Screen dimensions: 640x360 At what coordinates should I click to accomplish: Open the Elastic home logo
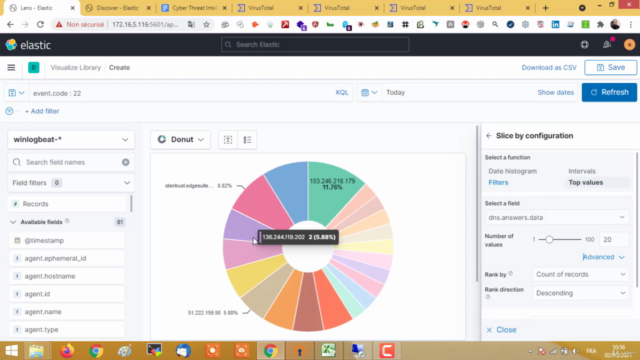28,44
